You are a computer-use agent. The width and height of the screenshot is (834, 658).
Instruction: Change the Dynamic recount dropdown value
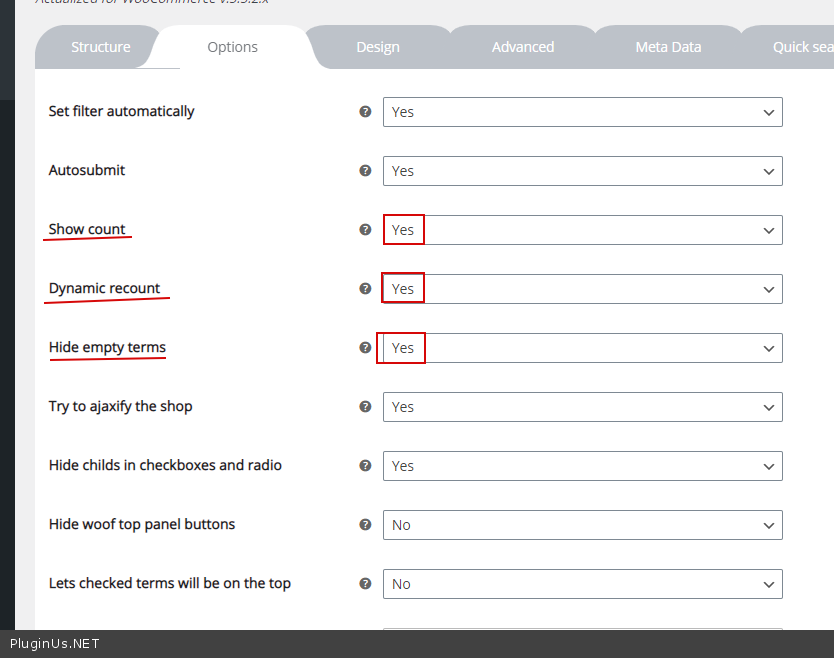[582, 289]
